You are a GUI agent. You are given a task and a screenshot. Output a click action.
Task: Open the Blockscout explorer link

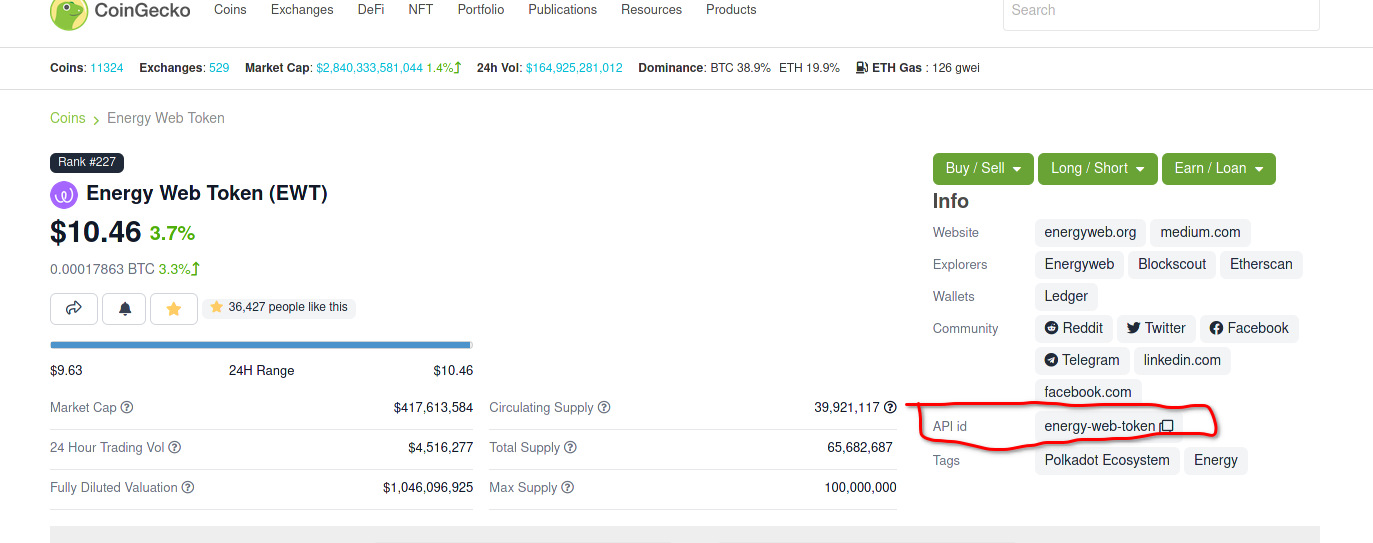1172,264
